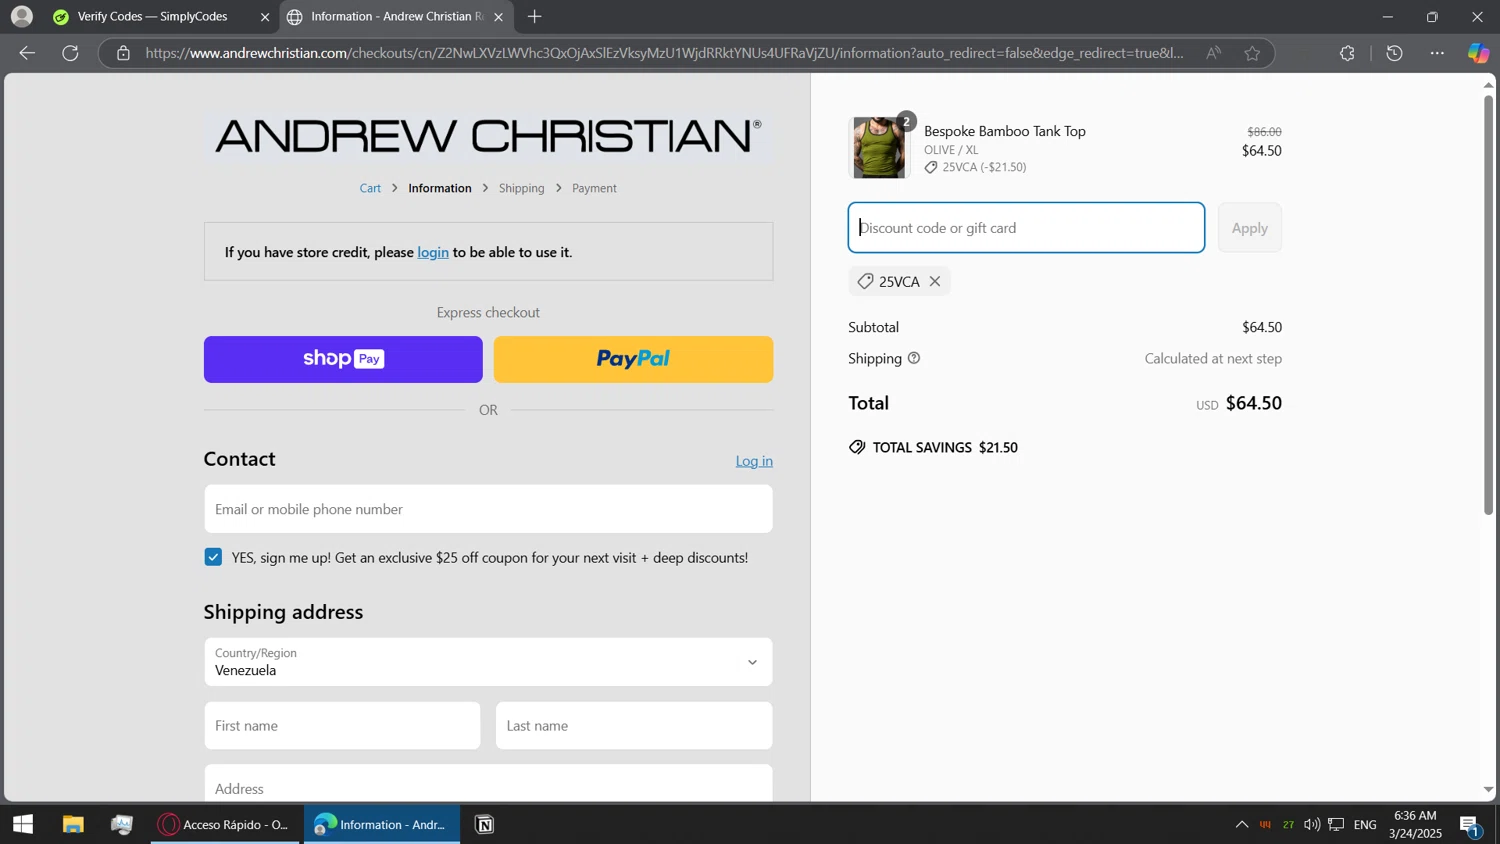Click the Apply discount button

pos(1249,228)
